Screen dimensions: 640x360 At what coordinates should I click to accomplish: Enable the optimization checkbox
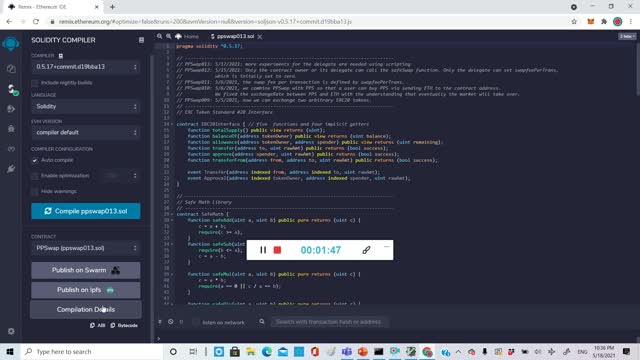coord(35,176)
